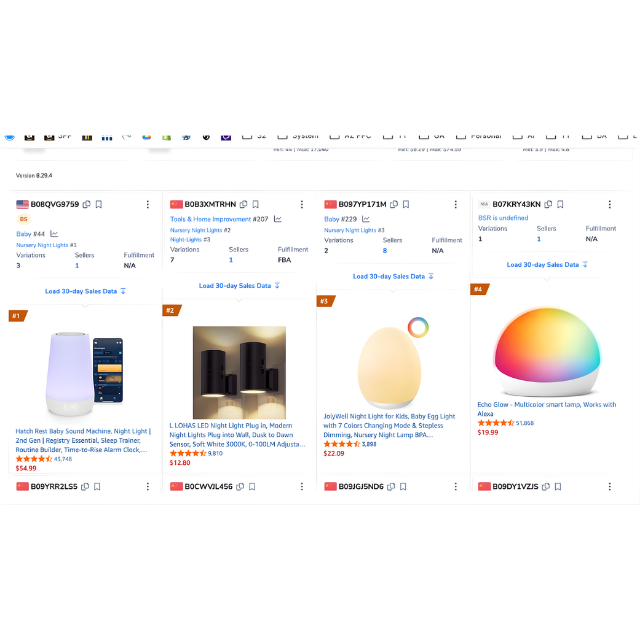Open JolyWell Night Light product title
The height and width of the screenshot is (640, 640).
coord(389,425)
